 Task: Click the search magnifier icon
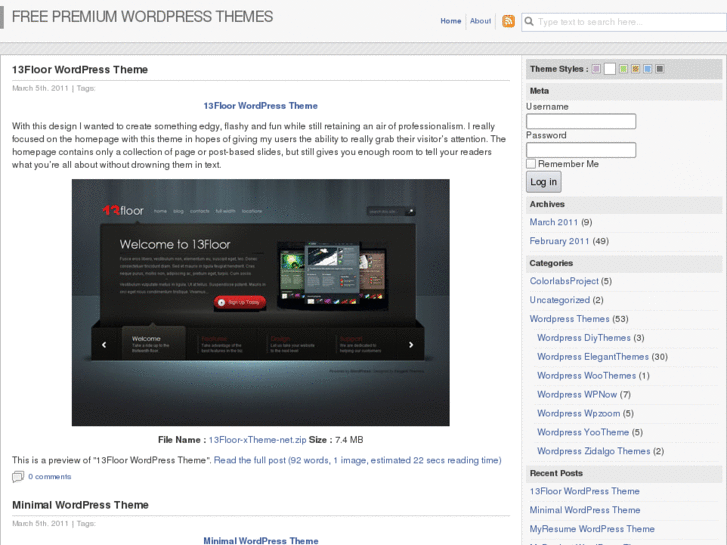529,21
